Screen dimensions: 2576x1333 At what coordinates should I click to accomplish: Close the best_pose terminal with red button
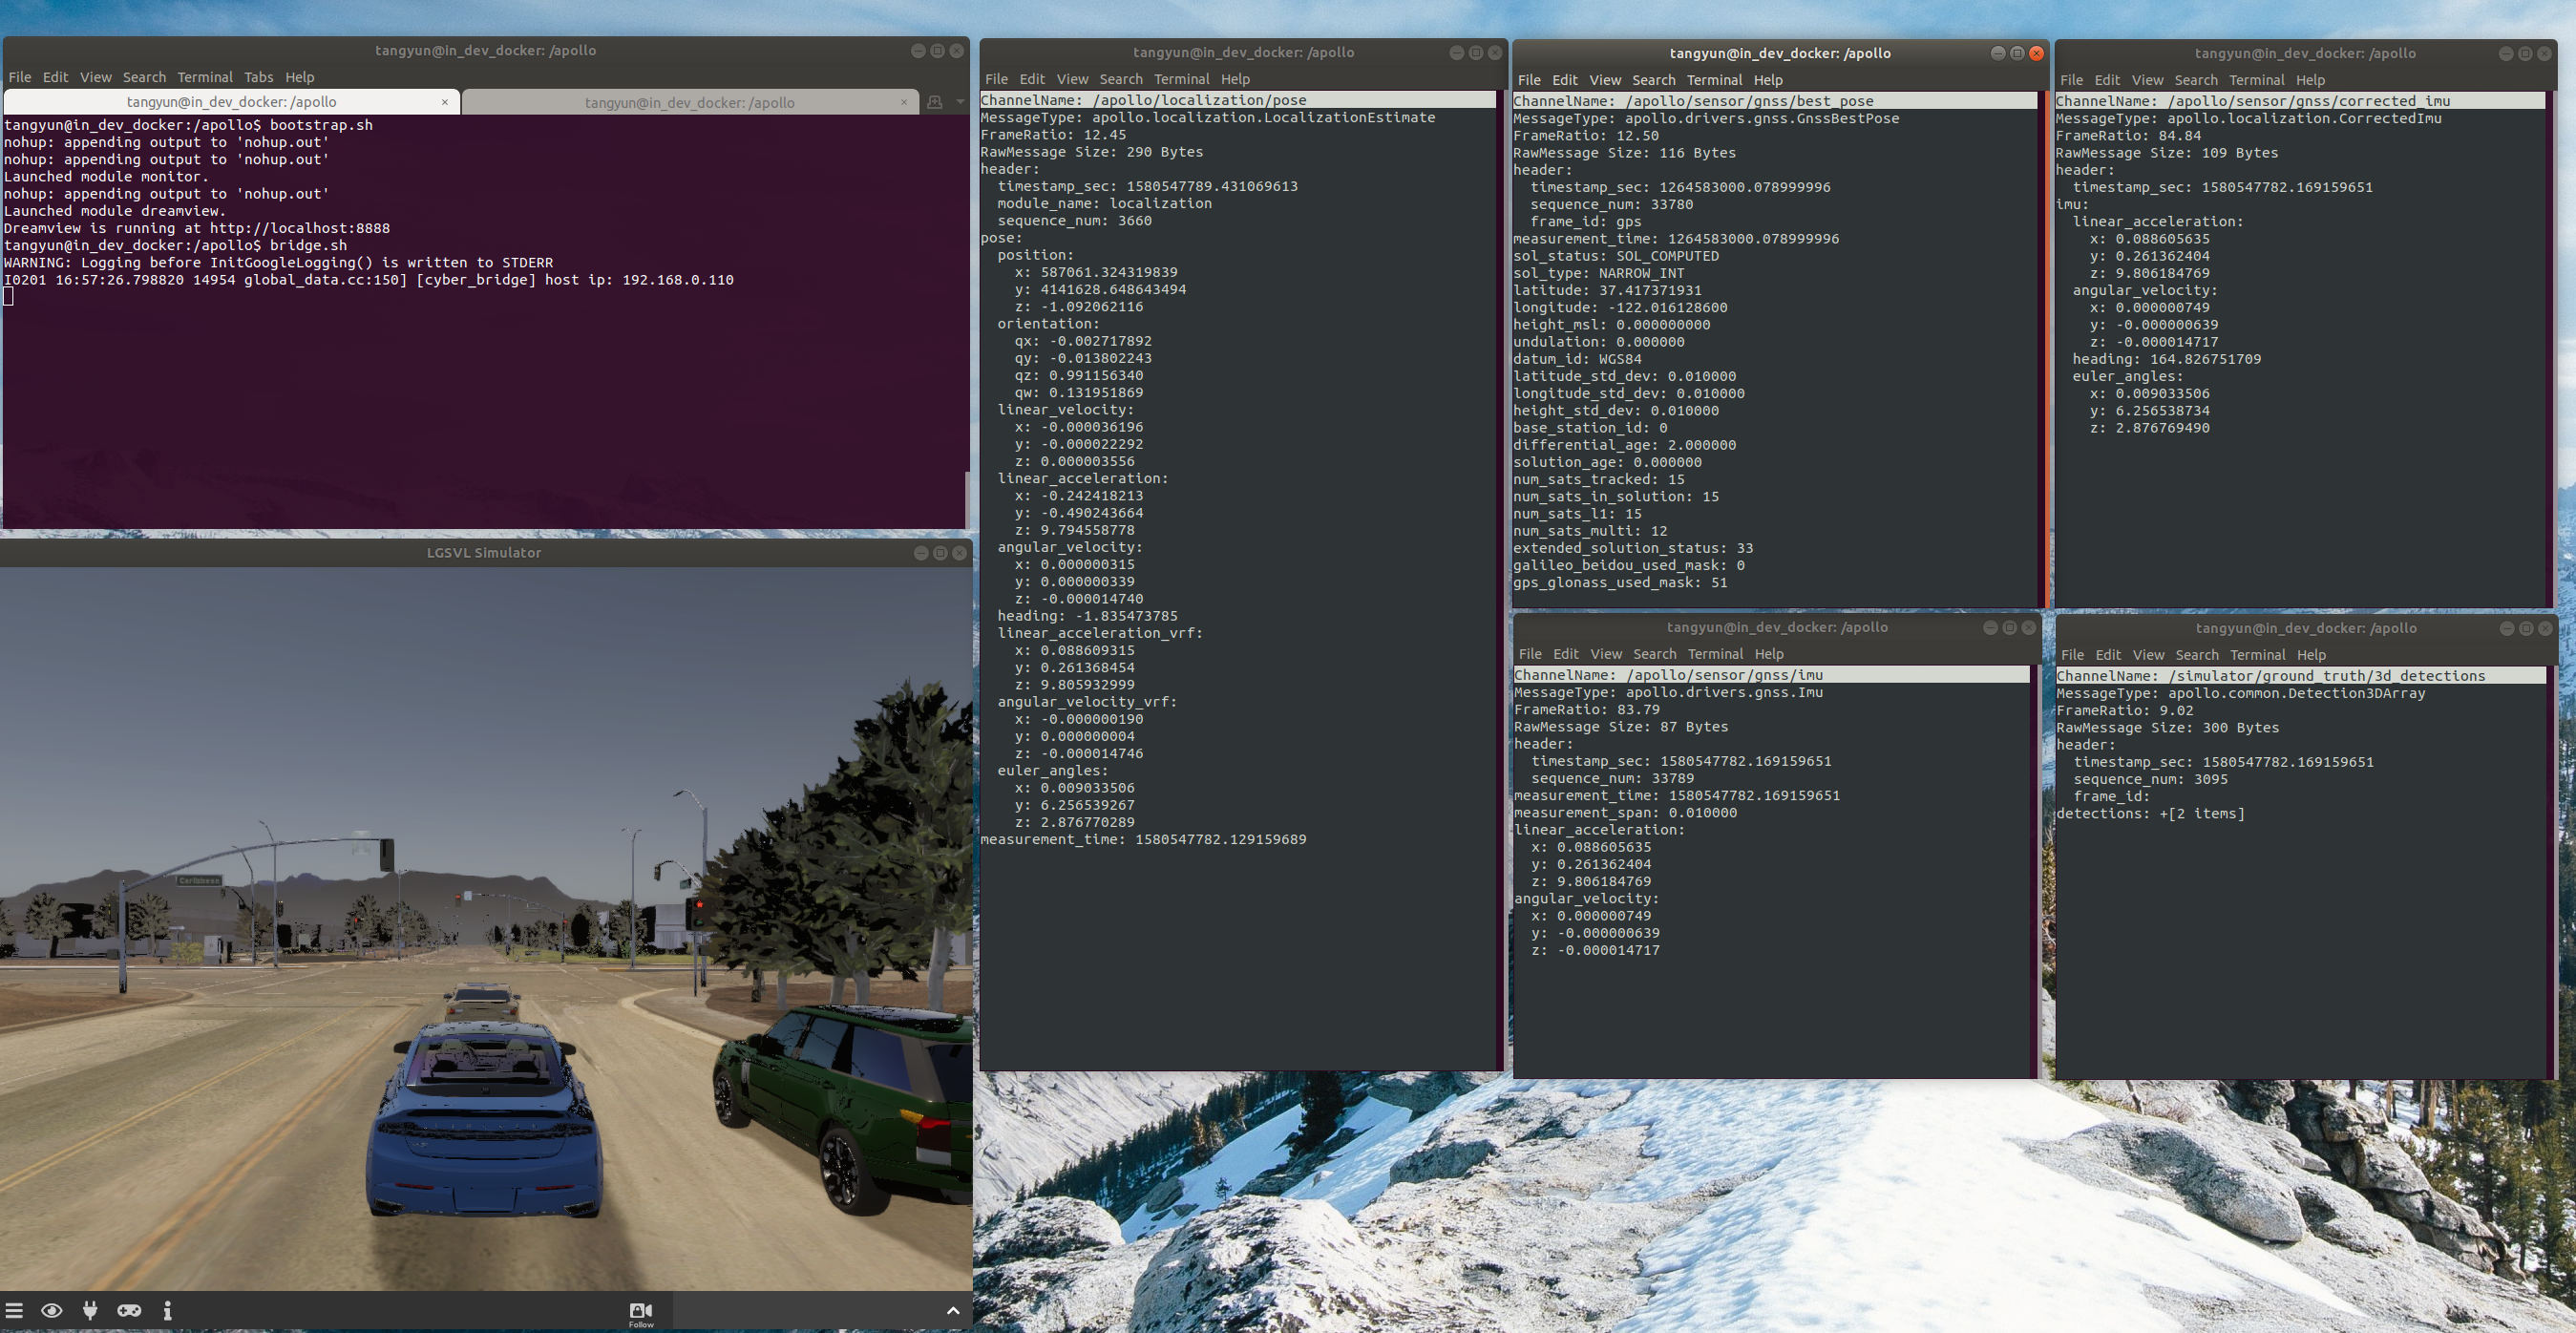tap(2036, 53)
